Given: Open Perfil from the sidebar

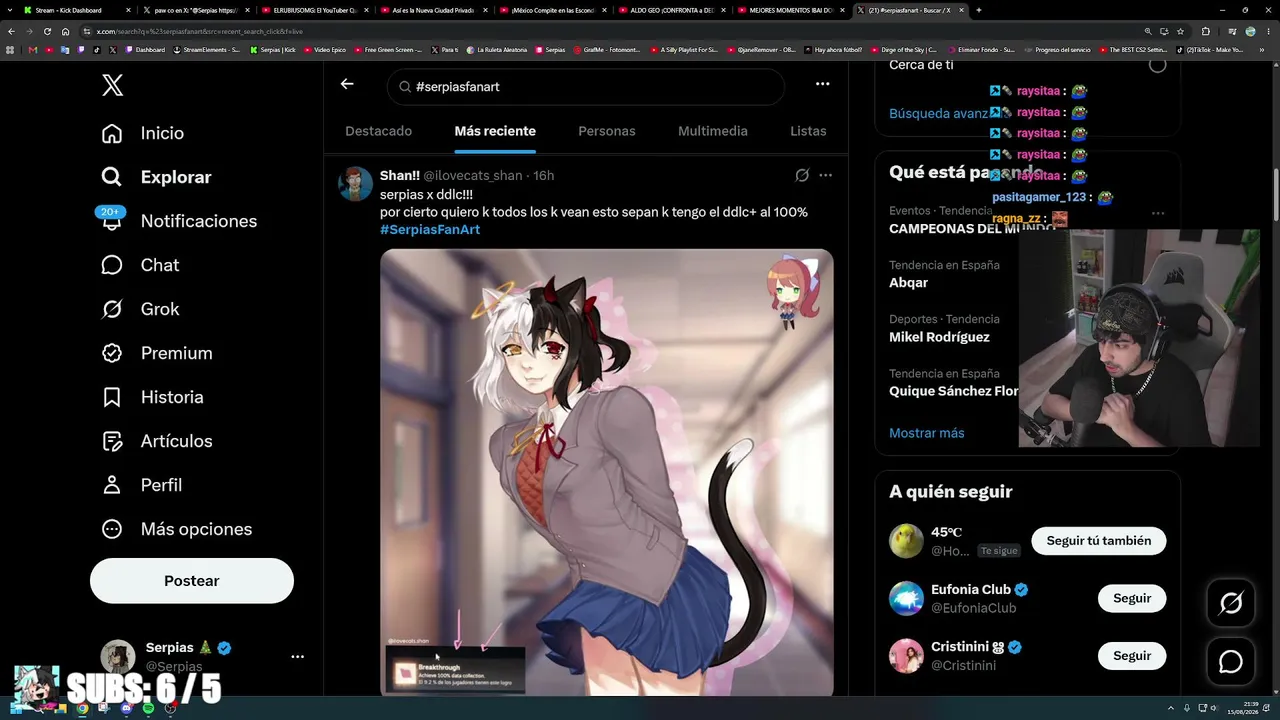Looking at the screenshot, I should 142,485.
